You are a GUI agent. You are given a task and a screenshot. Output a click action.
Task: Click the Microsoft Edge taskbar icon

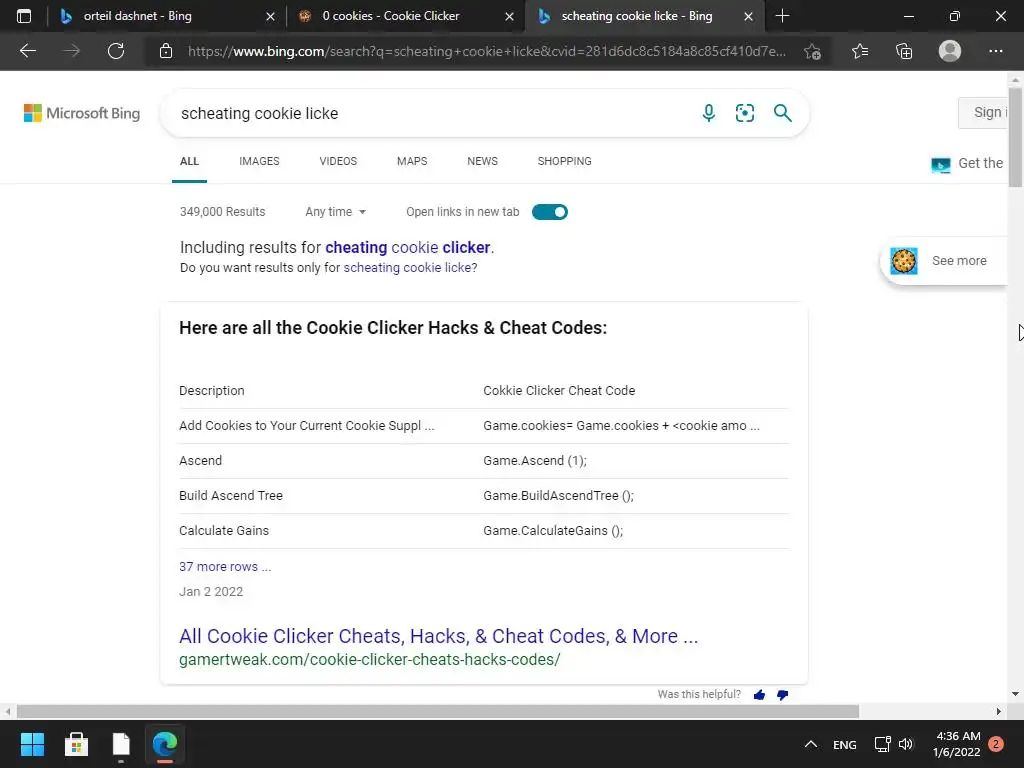[x=165, y=744]
